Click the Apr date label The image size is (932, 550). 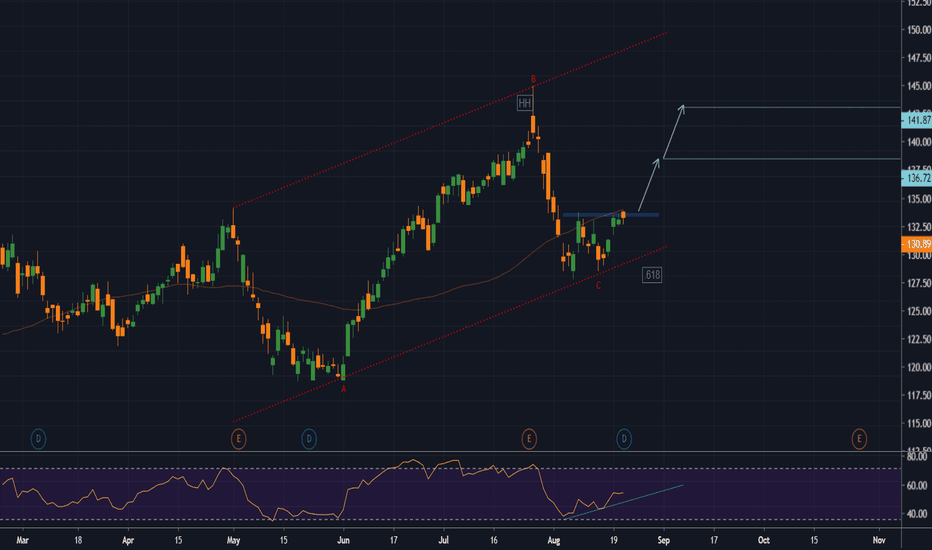(x=128, y=540)
